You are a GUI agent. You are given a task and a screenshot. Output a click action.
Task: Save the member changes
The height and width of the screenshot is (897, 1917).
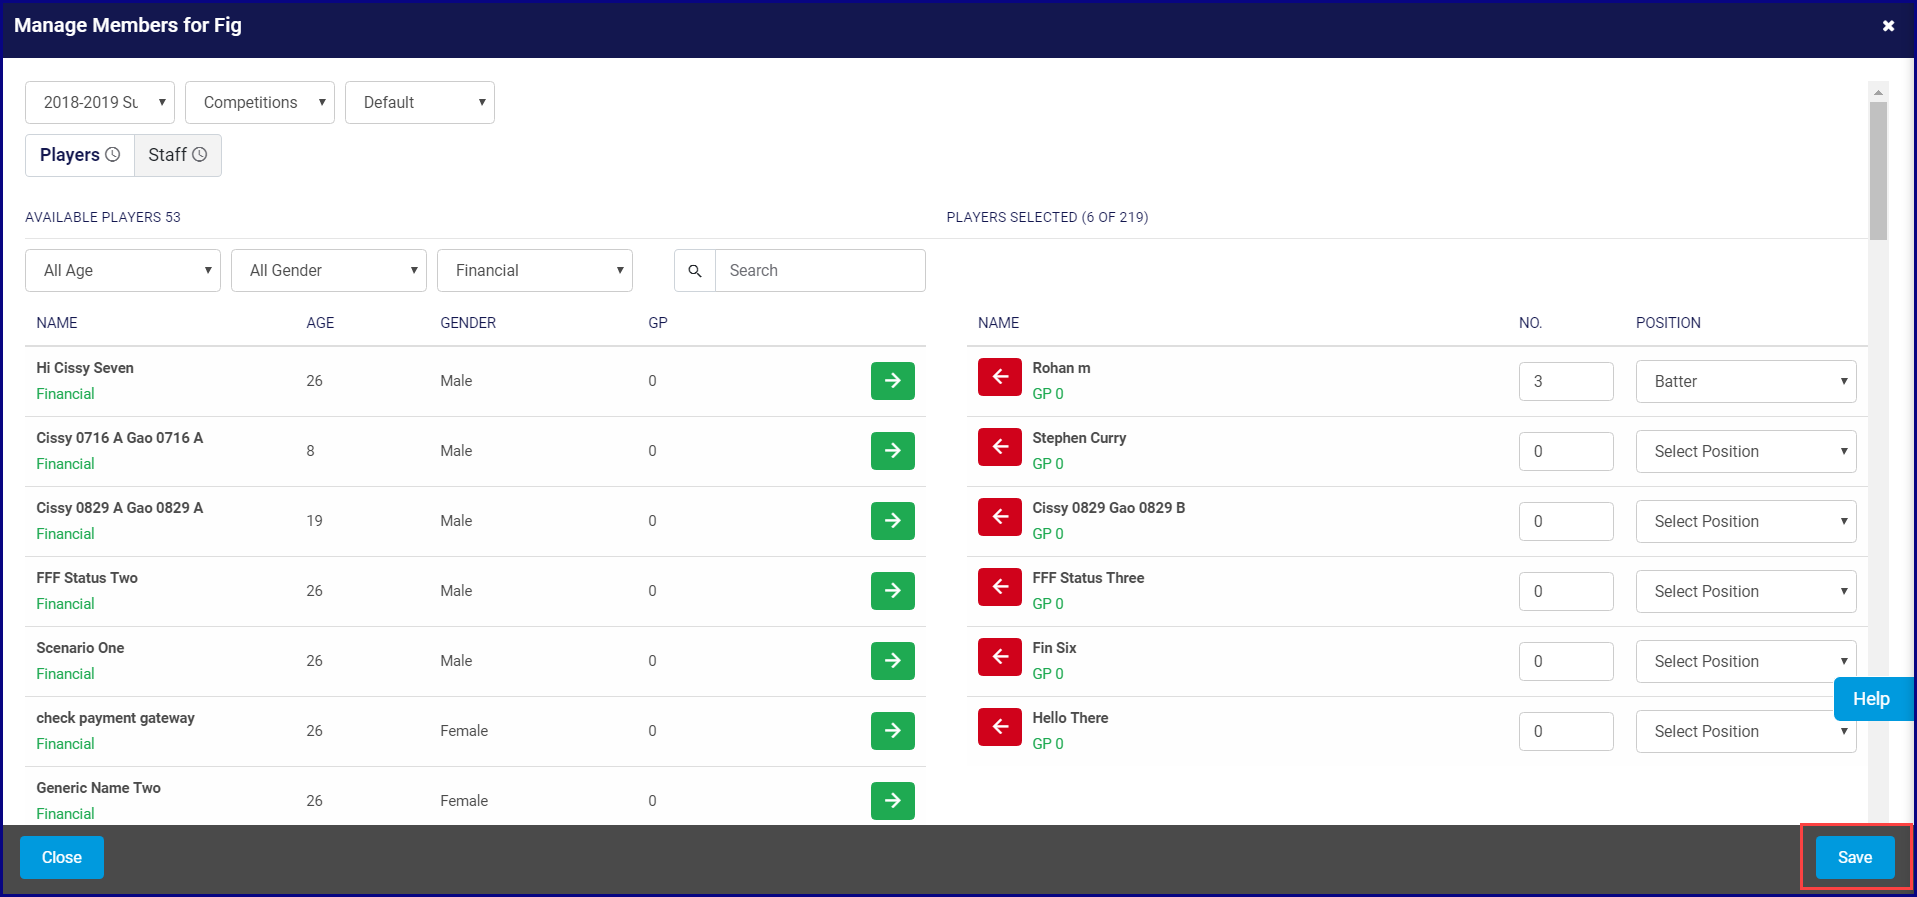pos(1855,858)
